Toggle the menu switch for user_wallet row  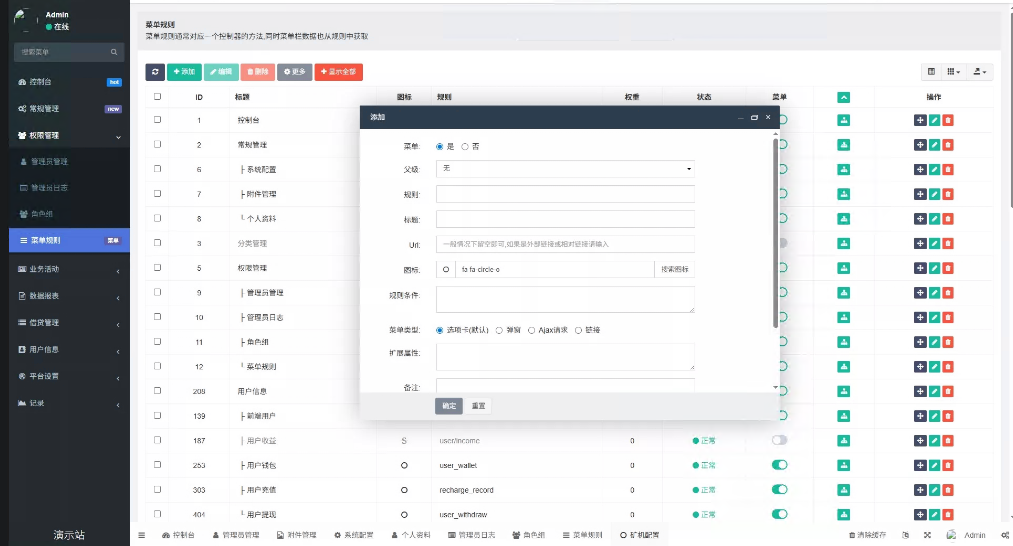780,465
